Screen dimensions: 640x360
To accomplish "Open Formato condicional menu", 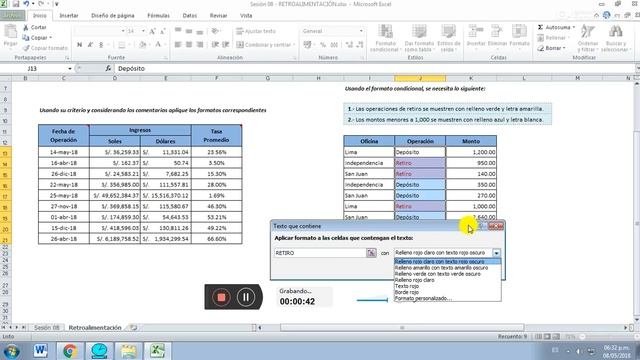I will click(x=385, y=38).
